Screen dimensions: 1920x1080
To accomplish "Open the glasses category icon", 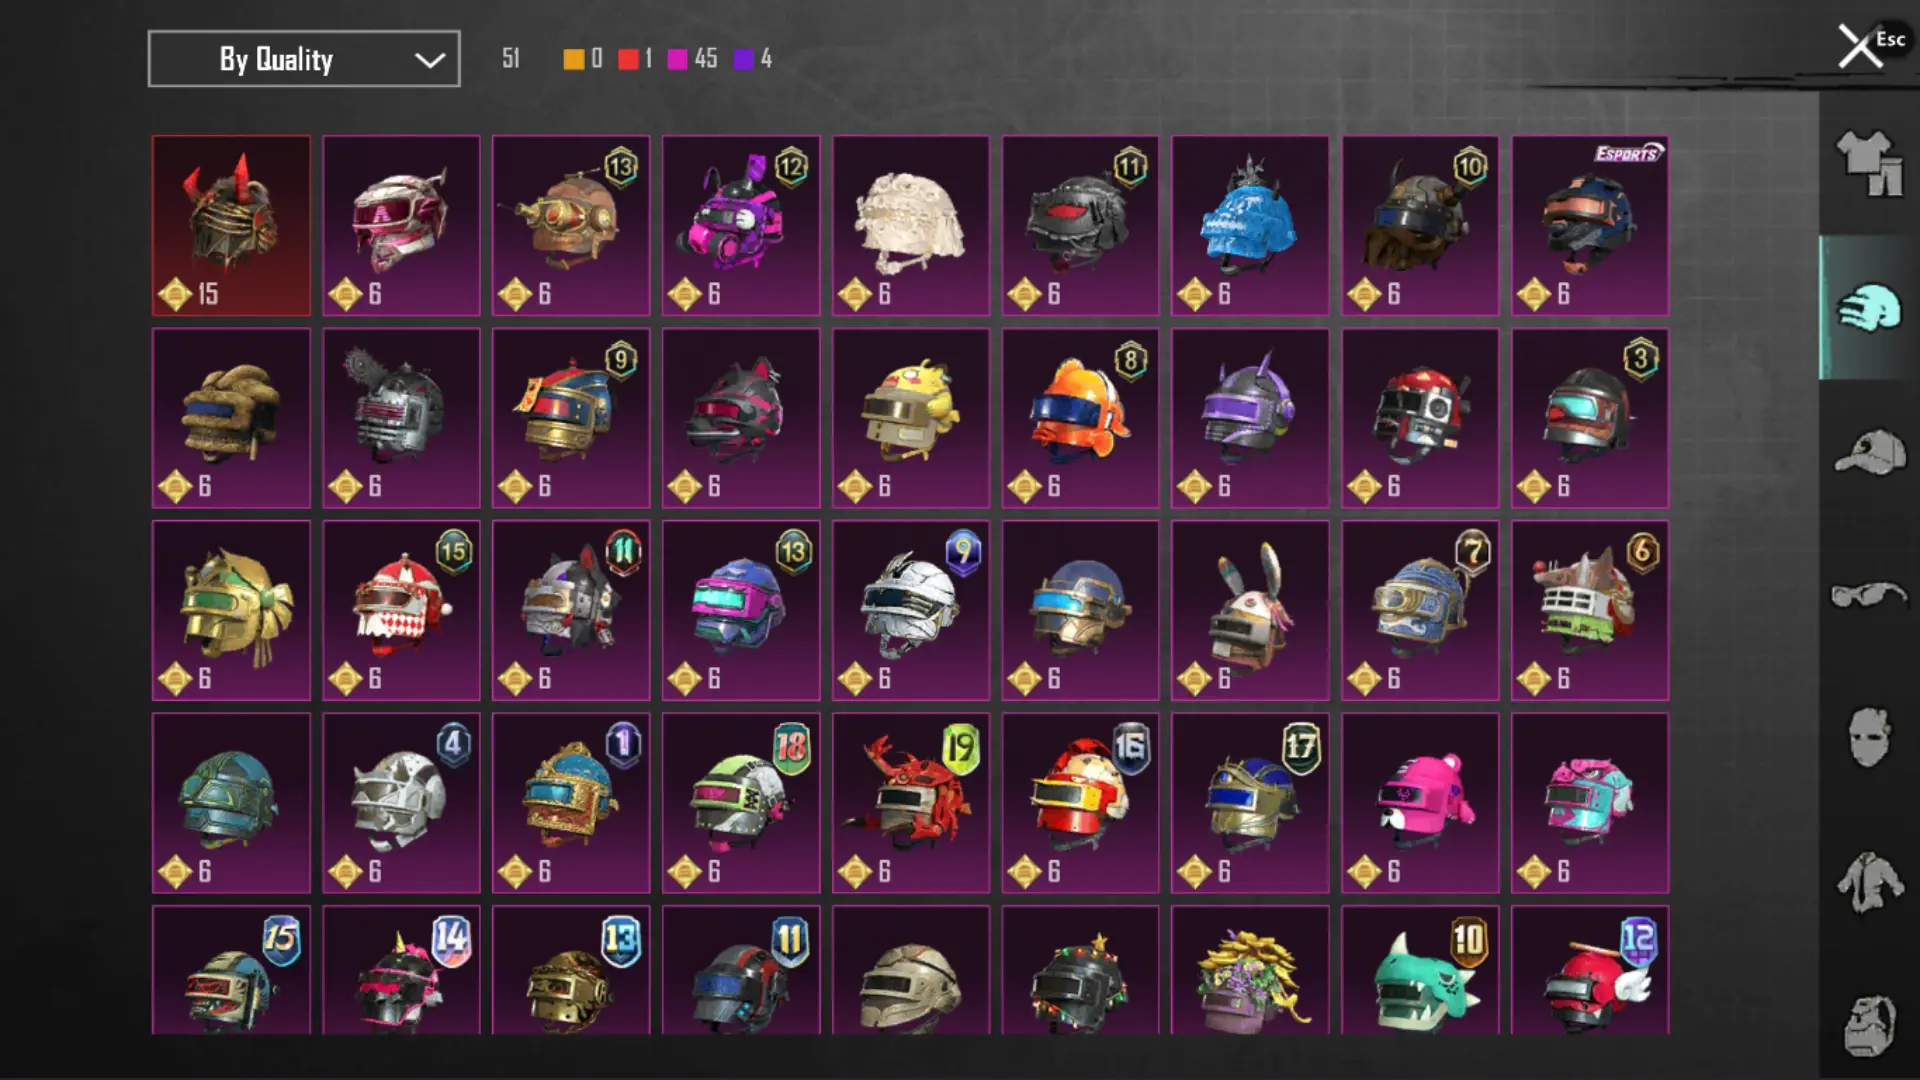I will click(x=1868, y=595).
